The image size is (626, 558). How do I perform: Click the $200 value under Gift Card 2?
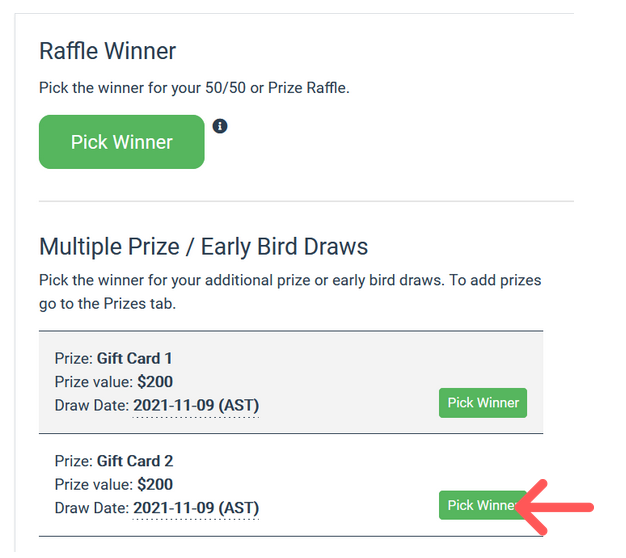tap(155, 485)
